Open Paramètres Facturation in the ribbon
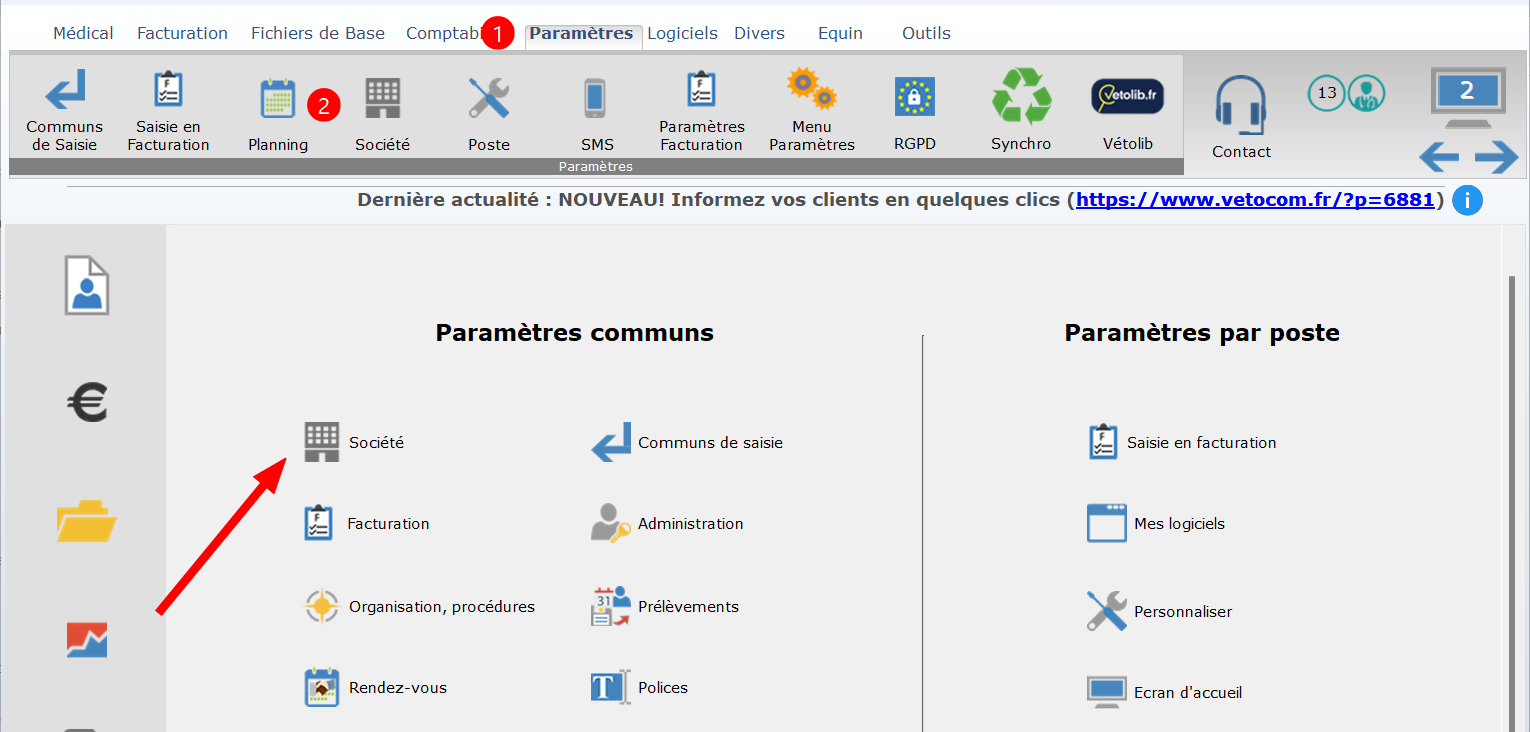 tap(702, 110)
